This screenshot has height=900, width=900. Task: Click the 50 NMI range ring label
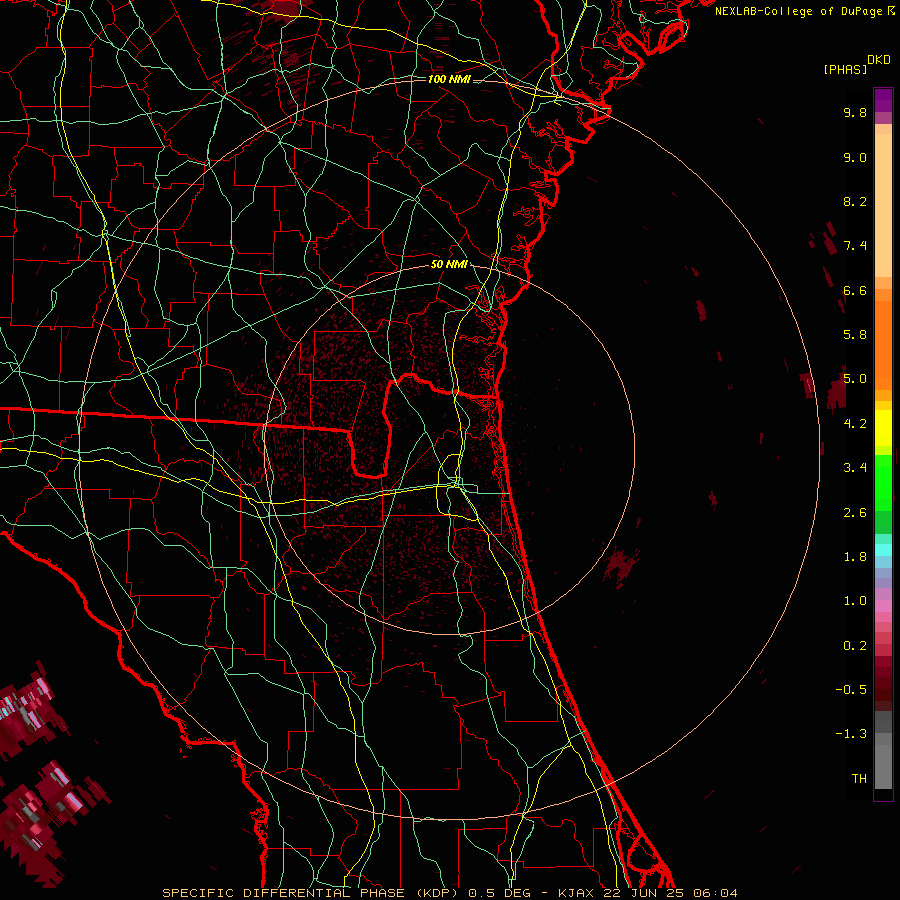(449, 264)
